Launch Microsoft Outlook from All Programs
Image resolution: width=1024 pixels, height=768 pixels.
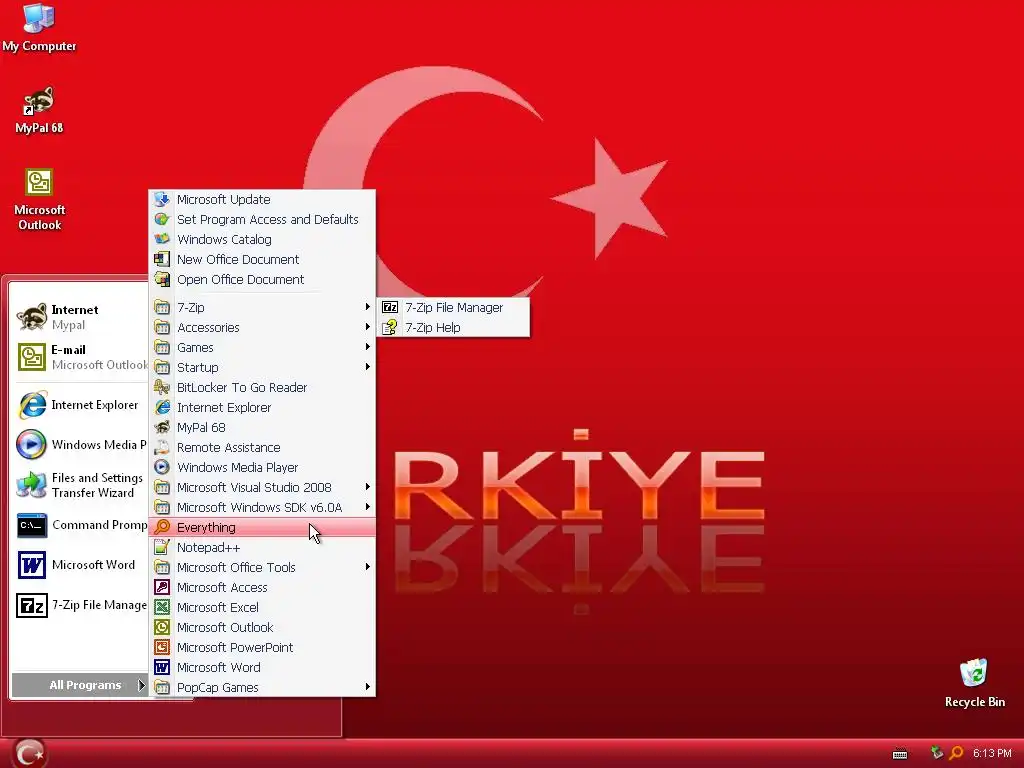263,628
